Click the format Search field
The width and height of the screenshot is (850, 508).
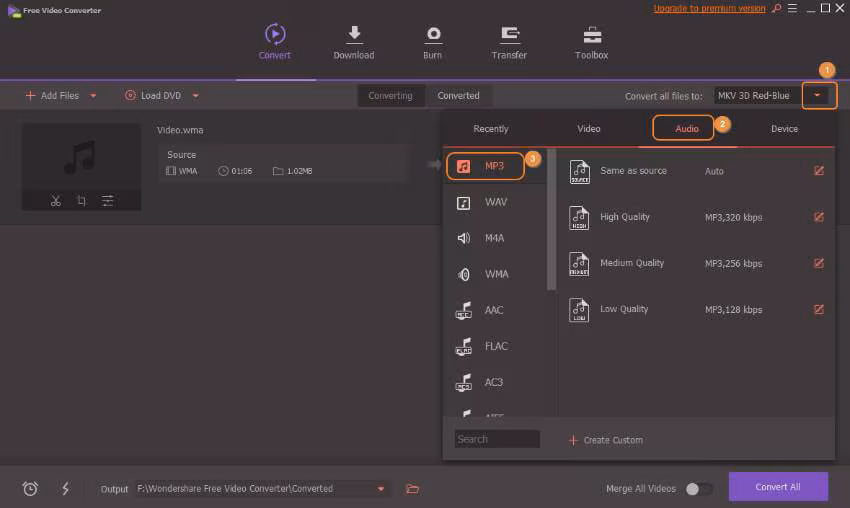tap(497, 439)
